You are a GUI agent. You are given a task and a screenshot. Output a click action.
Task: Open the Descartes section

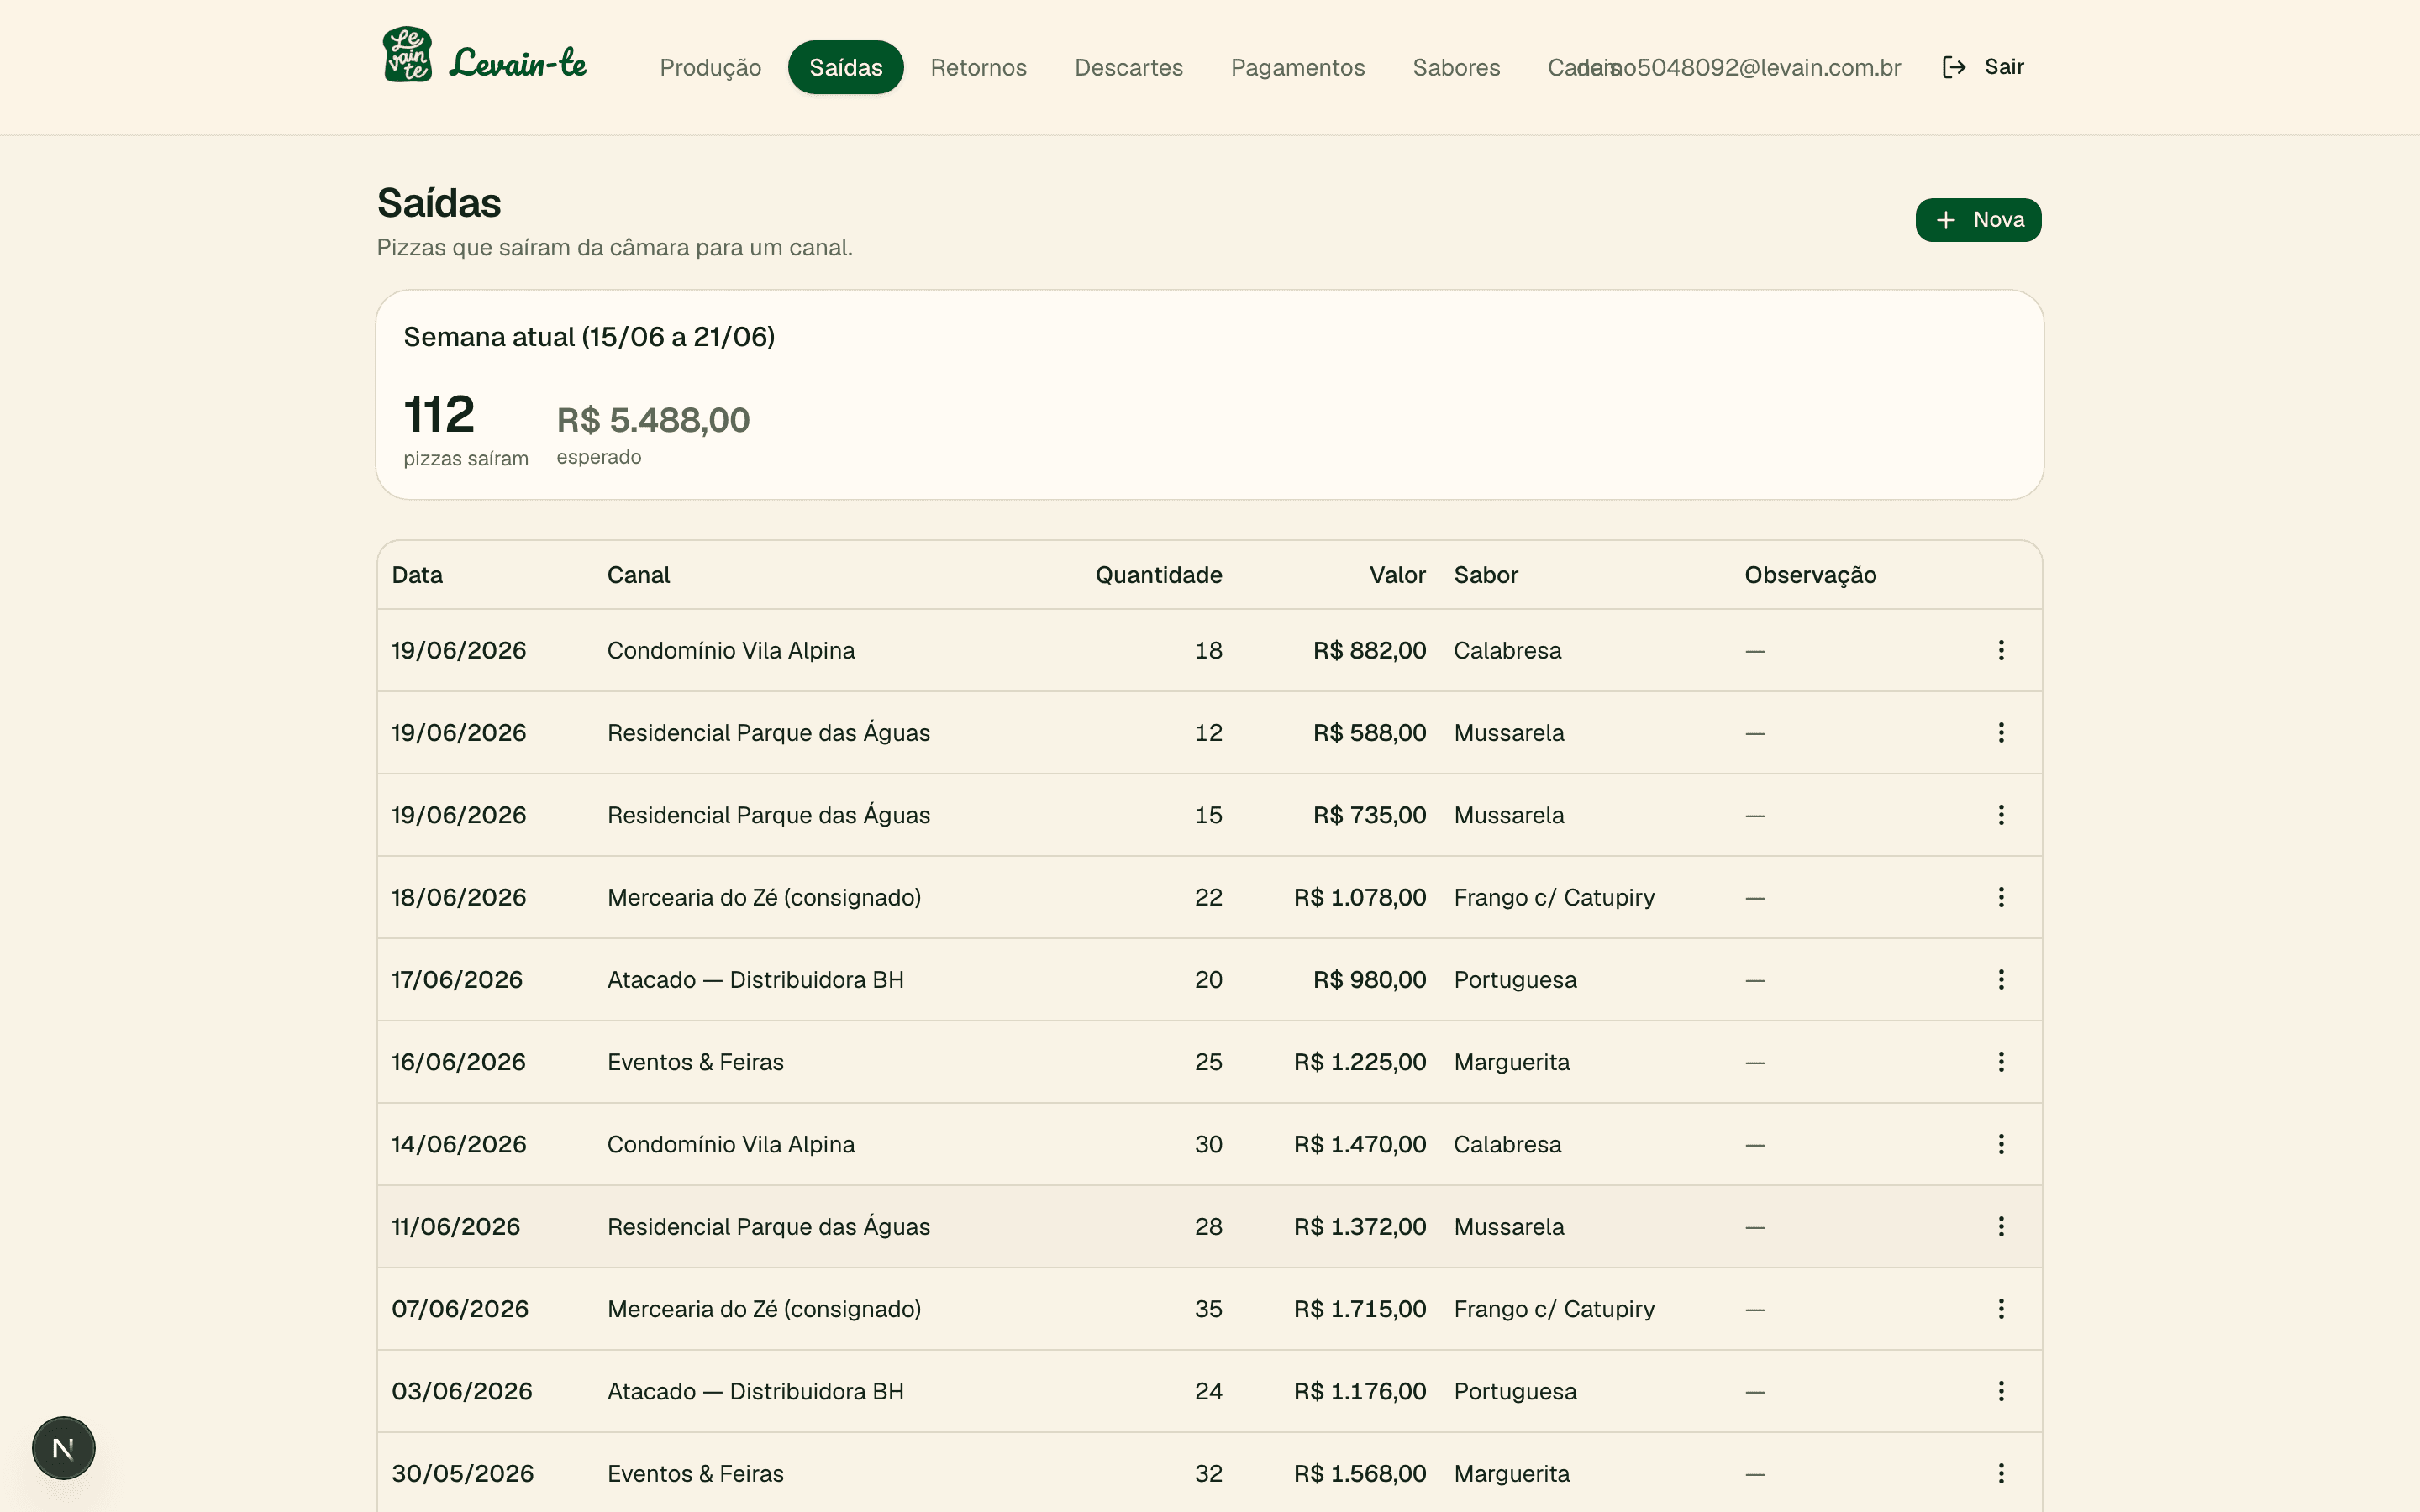[1128, 67]
